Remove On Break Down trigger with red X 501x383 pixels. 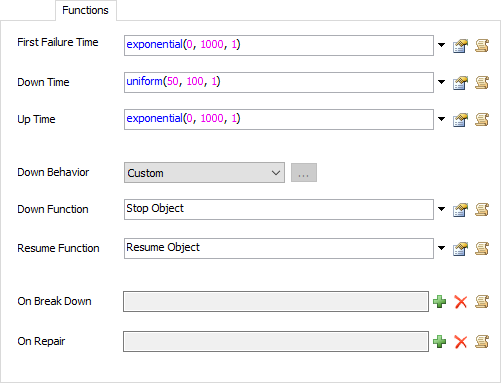(461, 302)
